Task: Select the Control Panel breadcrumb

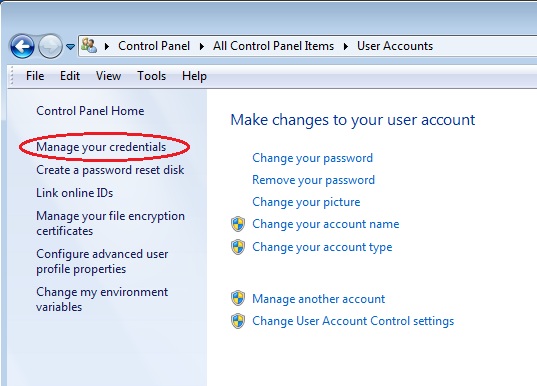Action: pyautogui.click(x=154, y=46)
